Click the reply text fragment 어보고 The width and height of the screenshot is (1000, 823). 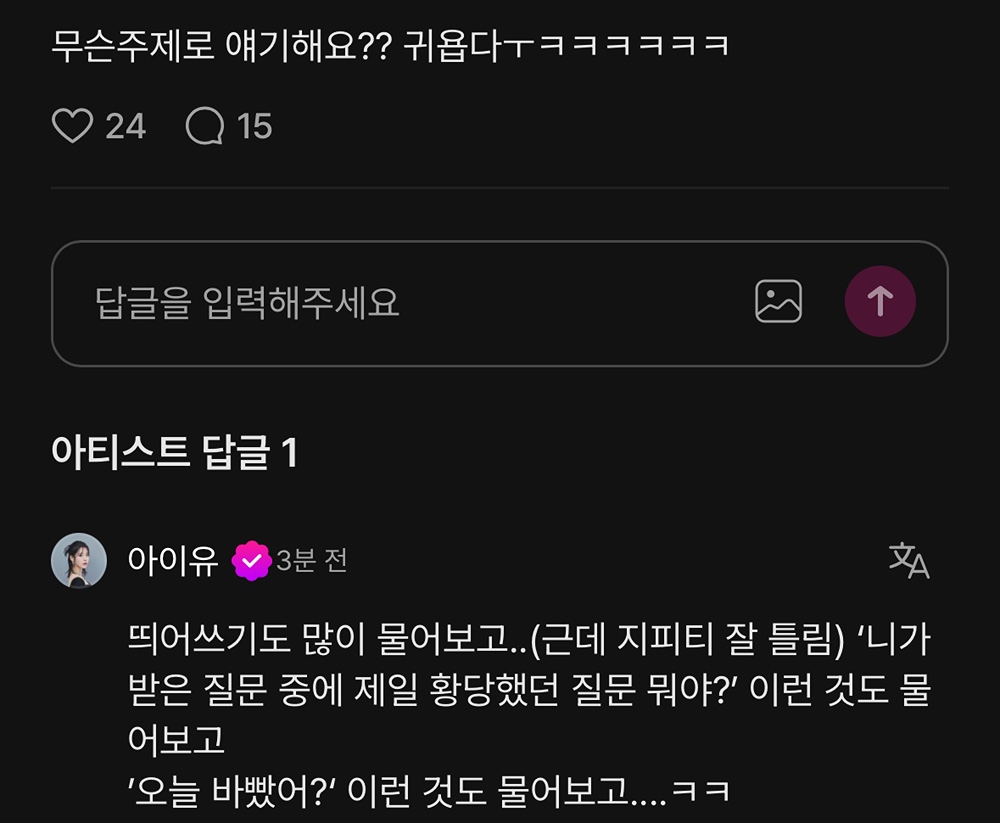click(x=177, y=740)
